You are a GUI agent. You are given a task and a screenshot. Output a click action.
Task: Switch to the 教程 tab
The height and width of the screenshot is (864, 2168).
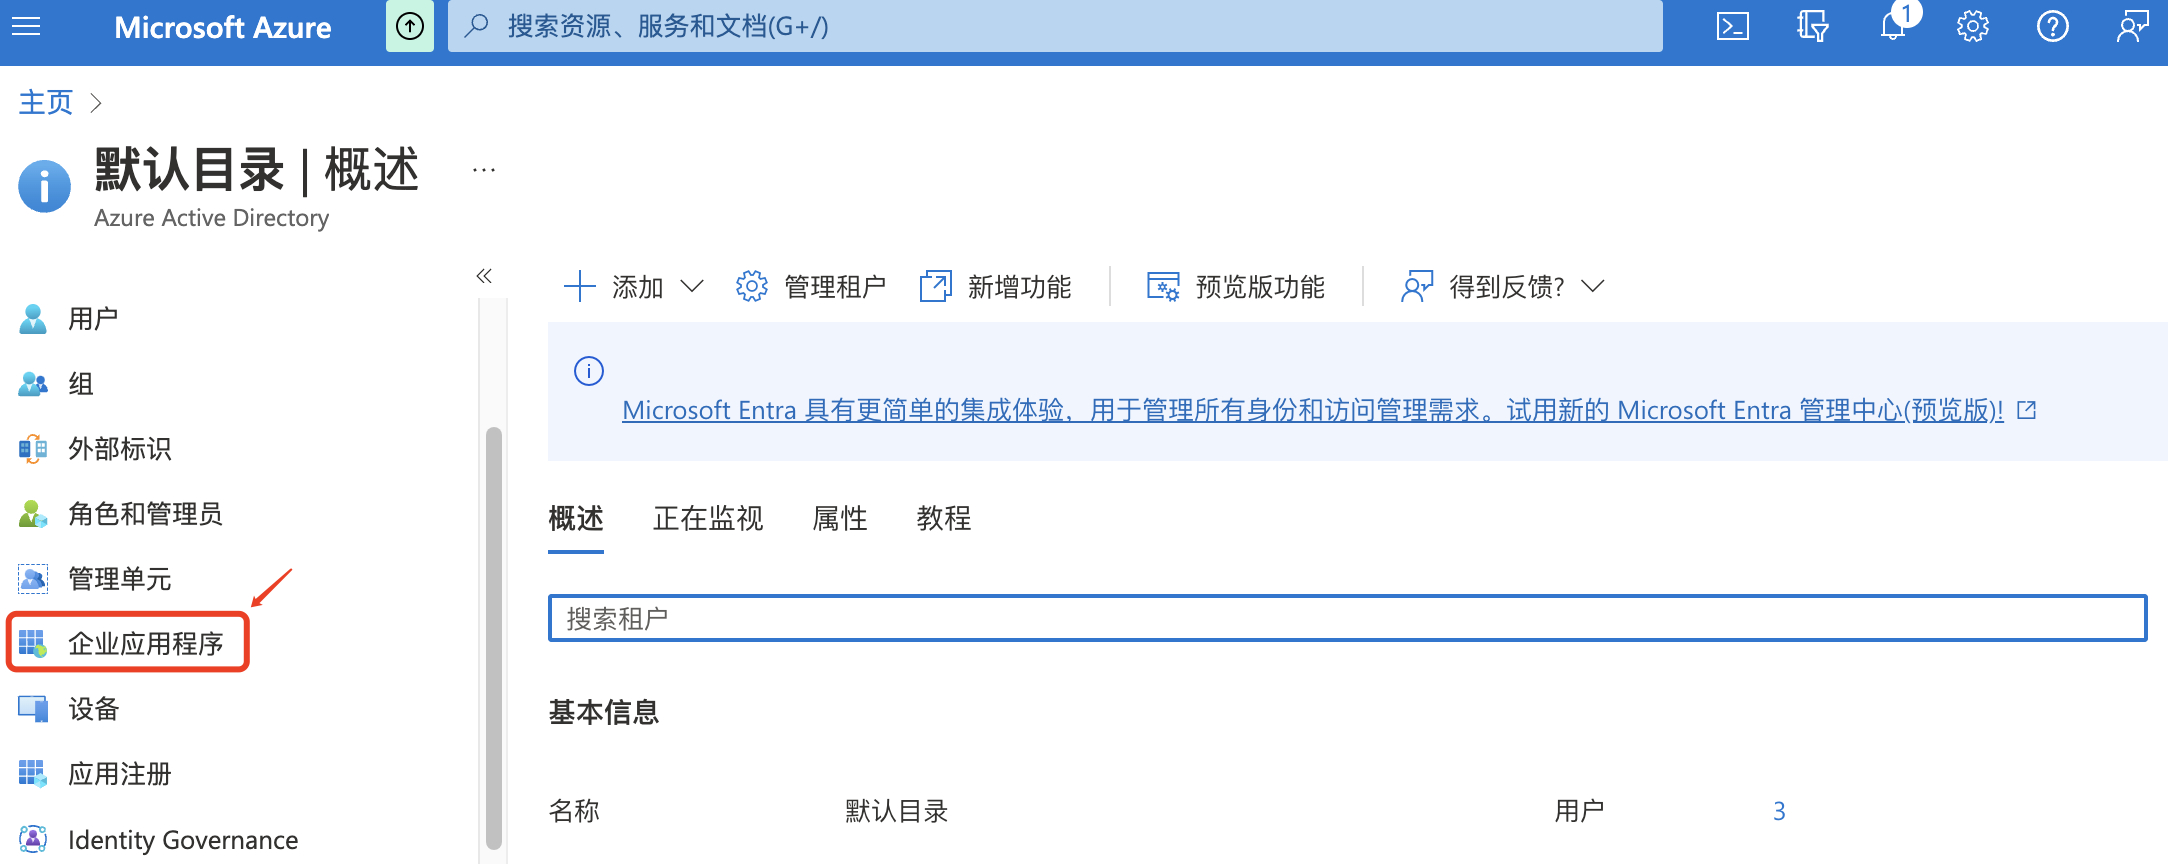[x=944, y=519]
